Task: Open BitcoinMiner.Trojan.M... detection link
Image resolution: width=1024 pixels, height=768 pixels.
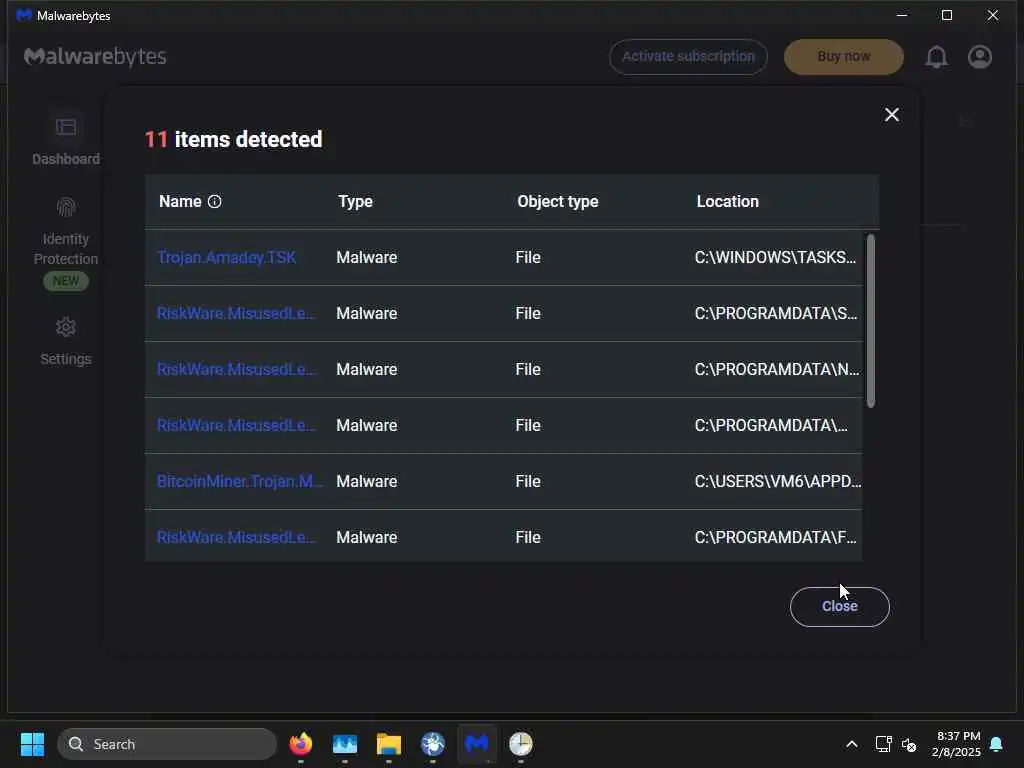Action: click(239, 481)
